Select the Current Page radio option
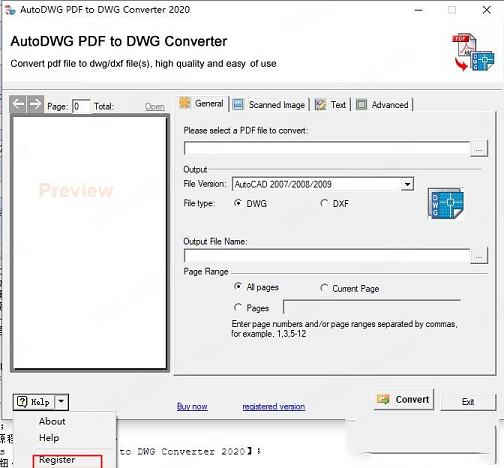This screenshot has width=504, height=468. coord(324,287)
